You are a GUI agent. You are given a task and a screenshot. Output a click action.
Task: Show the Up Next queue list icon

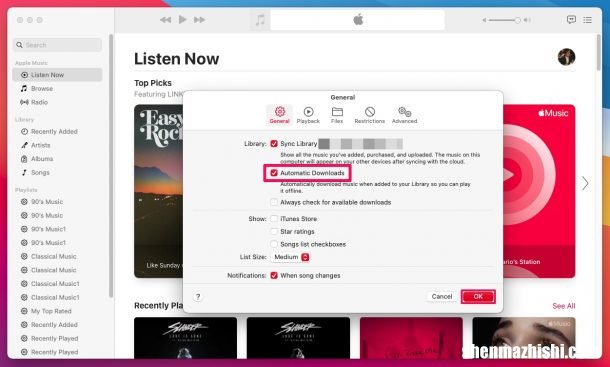pyautogui.click(x=588, y=20)
